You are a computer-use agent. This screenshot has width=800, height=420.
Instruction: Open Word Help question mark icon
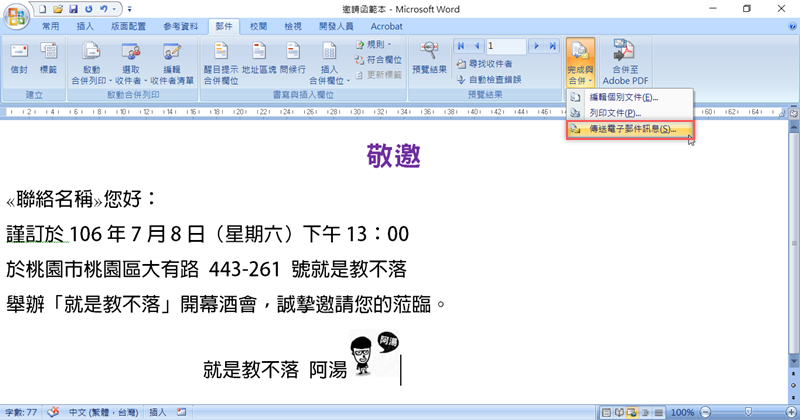792,27
